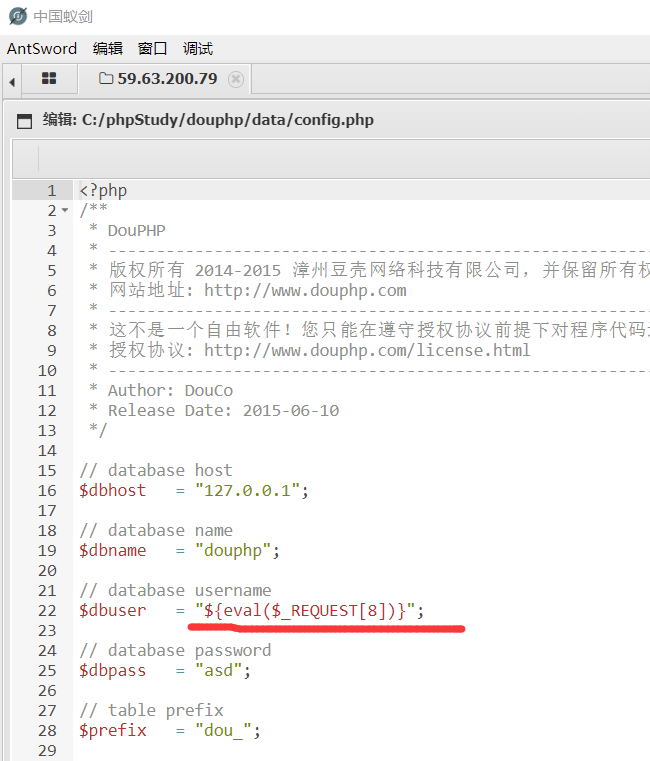Image resolution: width=650 pixels, height=761 pixels.
Task: Click the $dbuser variable
Action: coord(113,610)
